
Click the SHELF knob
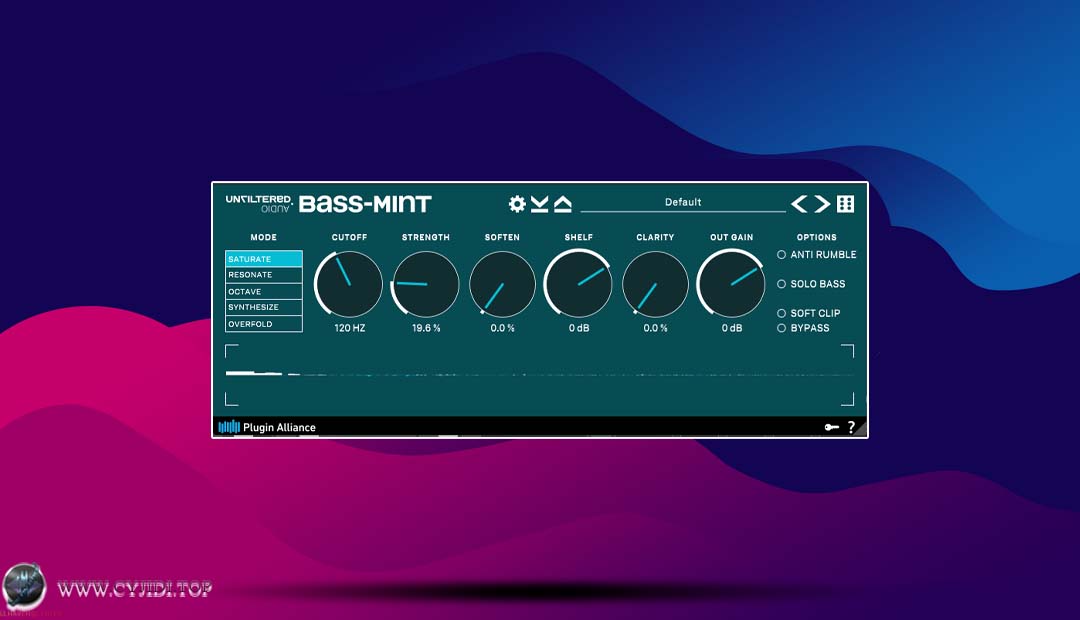coord(579,284)
